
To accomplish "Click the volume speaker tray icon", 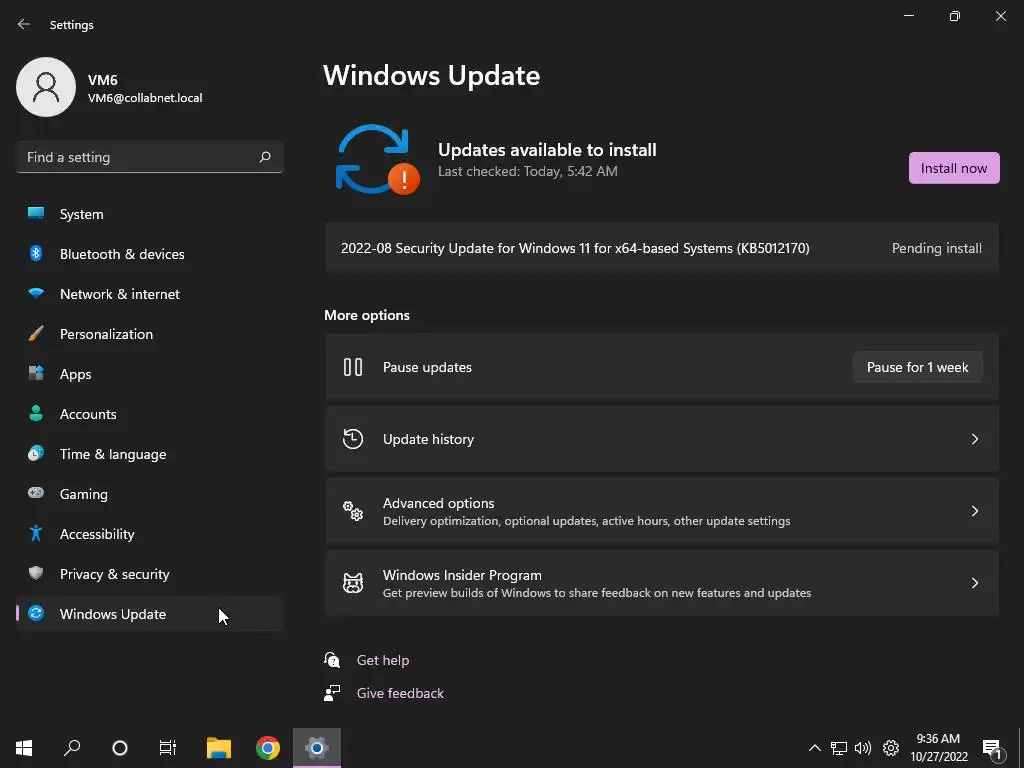I will [x=863, y=748].
